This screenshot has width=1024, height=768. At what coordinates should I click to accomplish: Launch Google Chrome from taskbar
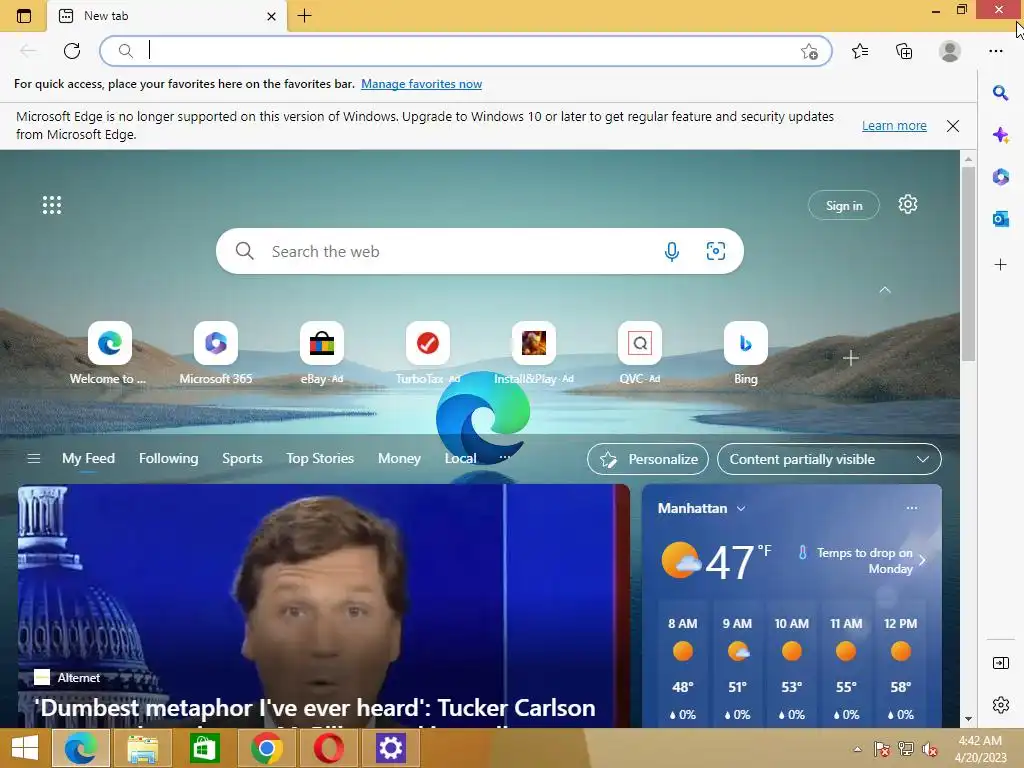click(x=266, y=748)
